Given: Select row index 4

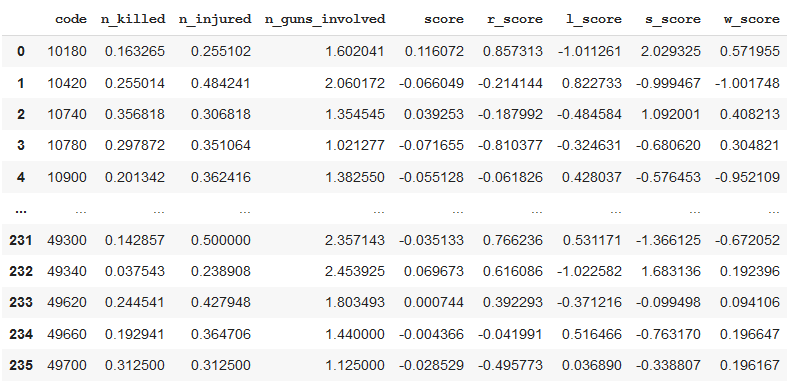Looking at the screenshot, I should pyautogui.click(x=21, y=177).
